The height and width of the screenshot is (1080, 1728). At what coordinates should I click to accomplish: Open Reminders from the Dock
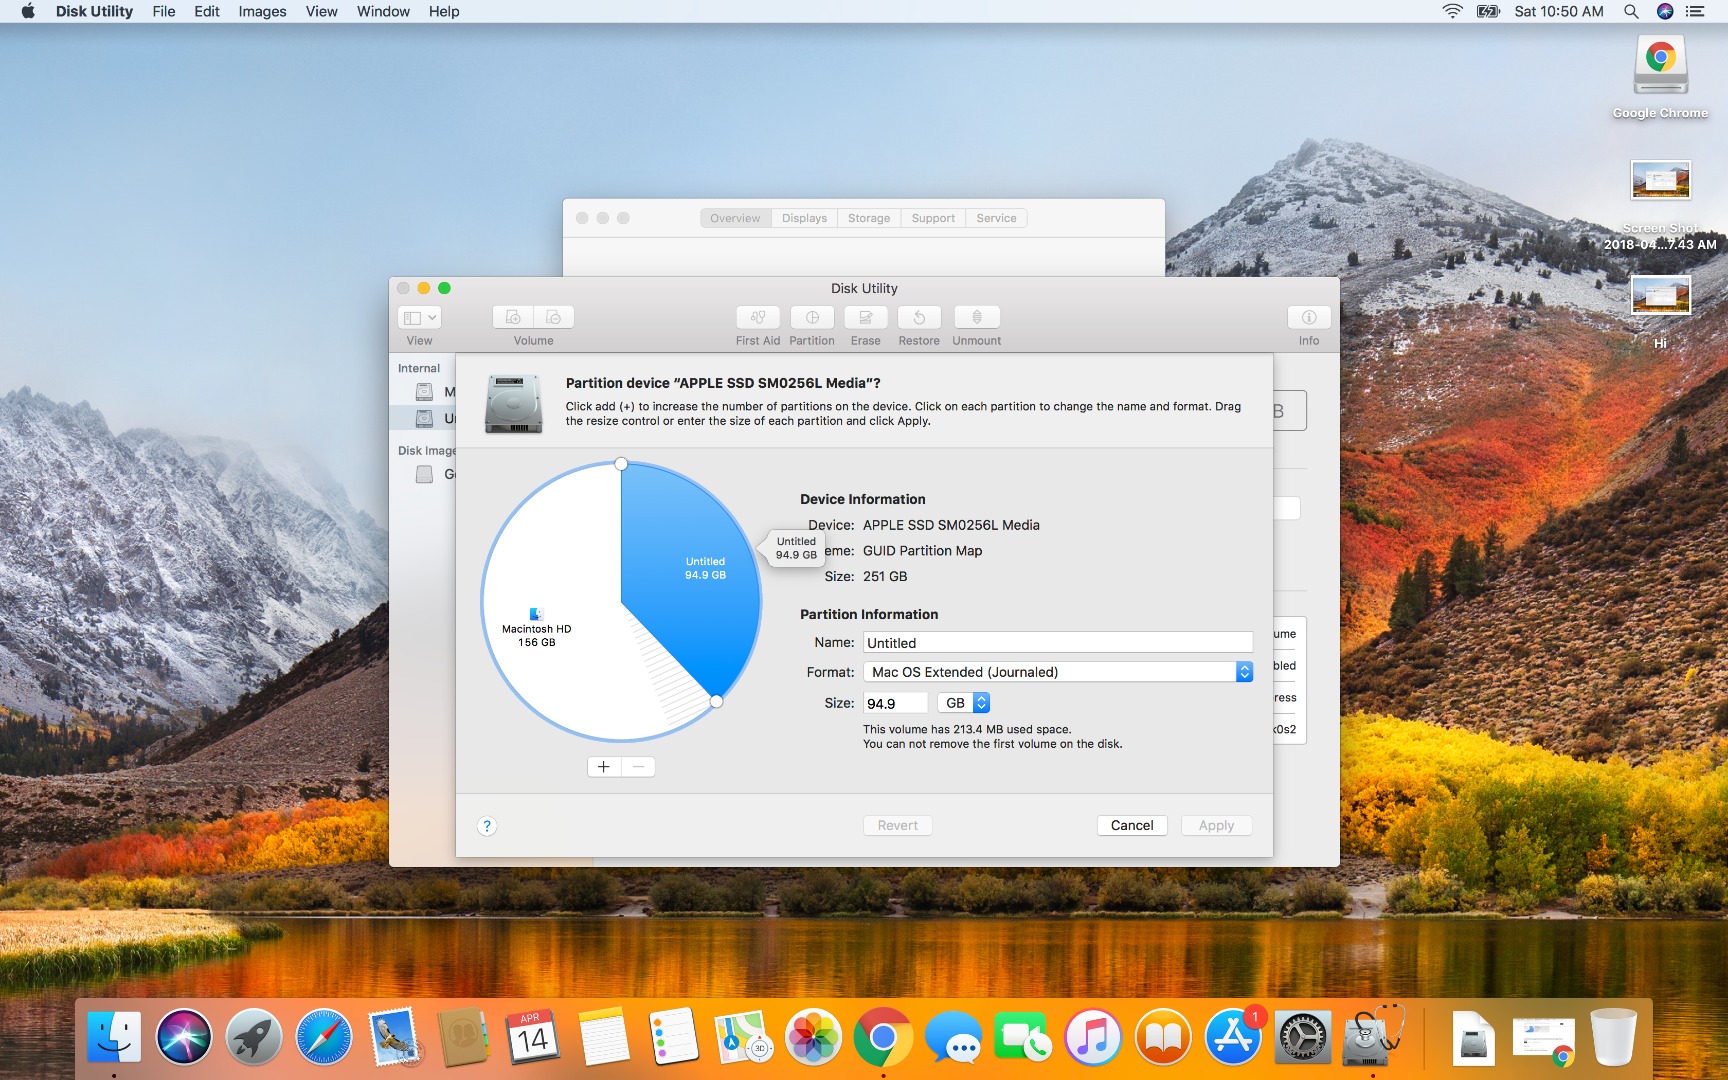[x=673, y=1036]
